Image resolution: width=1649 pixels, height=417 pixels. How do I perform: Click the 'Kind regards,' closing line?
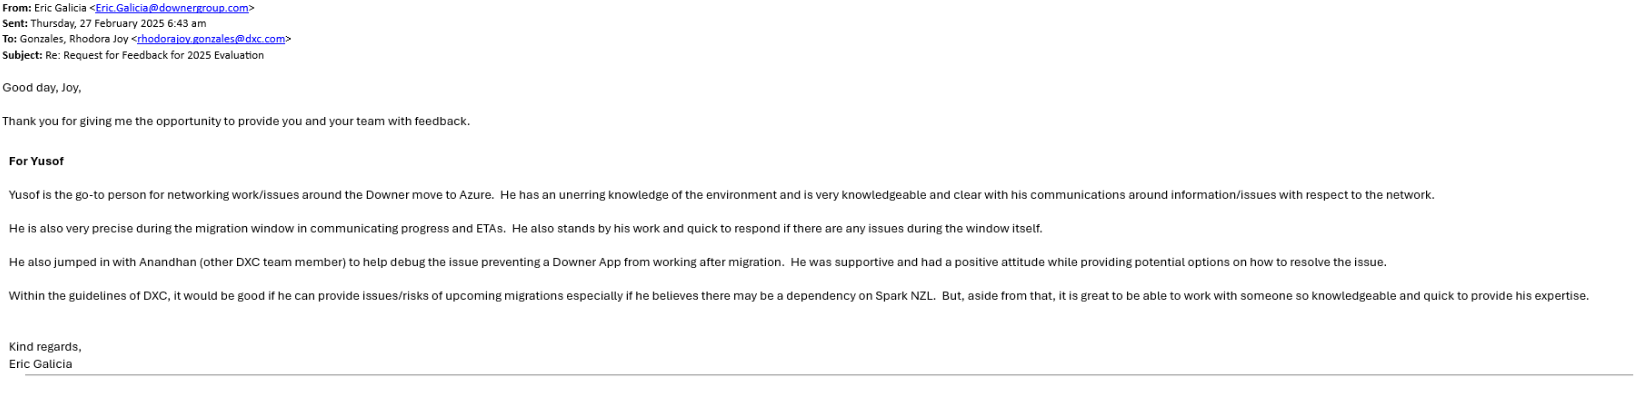click(45, 347)
